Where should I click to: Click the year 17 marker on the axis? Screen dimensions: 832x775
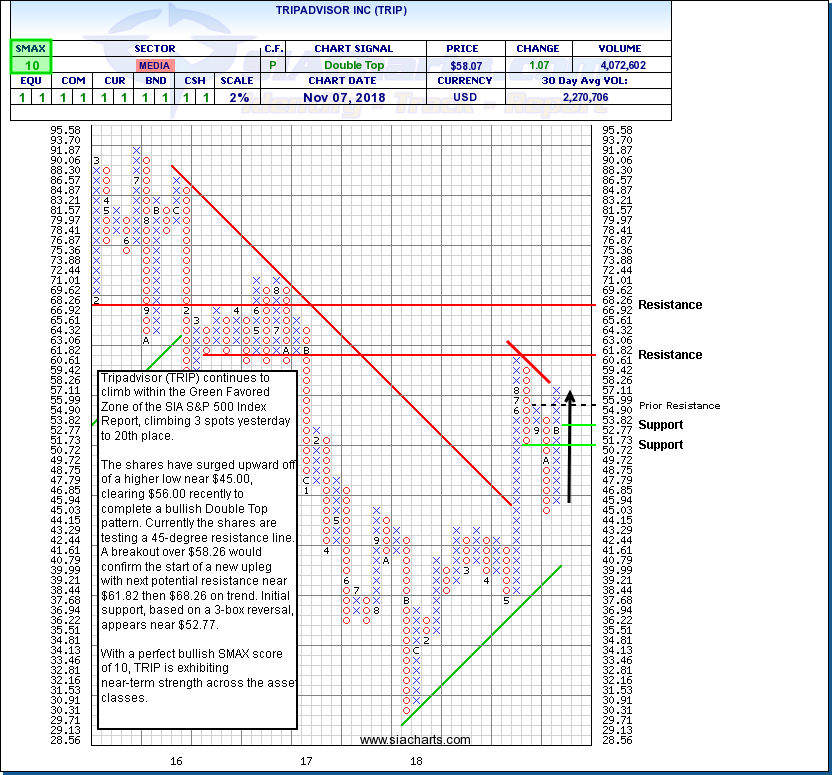[306, 761]
